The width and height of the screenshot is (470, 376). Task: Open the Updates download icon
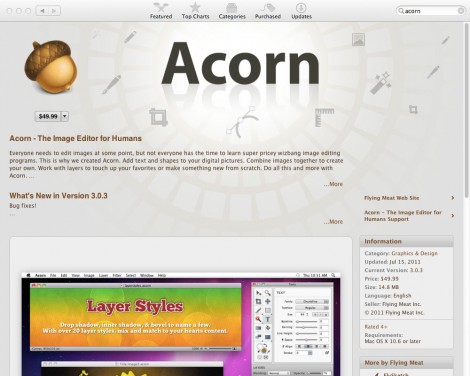[301, 8]
